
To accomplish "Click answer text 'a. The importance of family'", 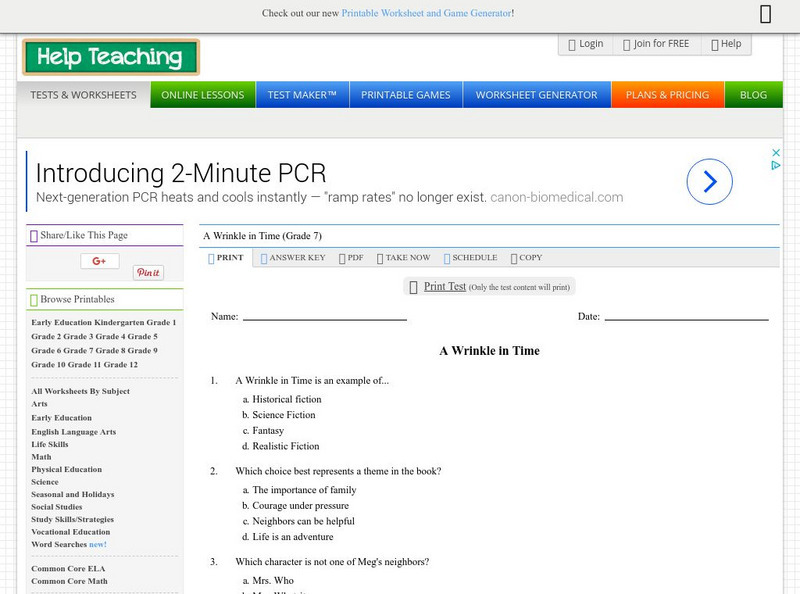I will pos(299,490).
